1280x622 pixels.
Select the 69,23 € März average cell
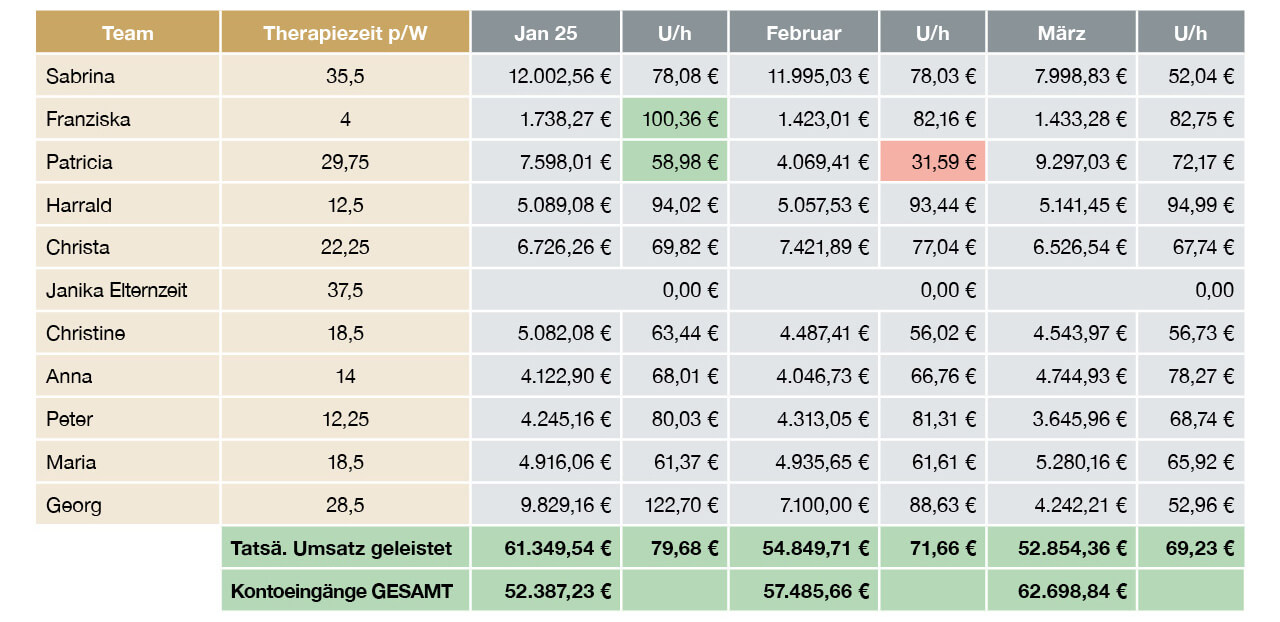point(1191,549)
